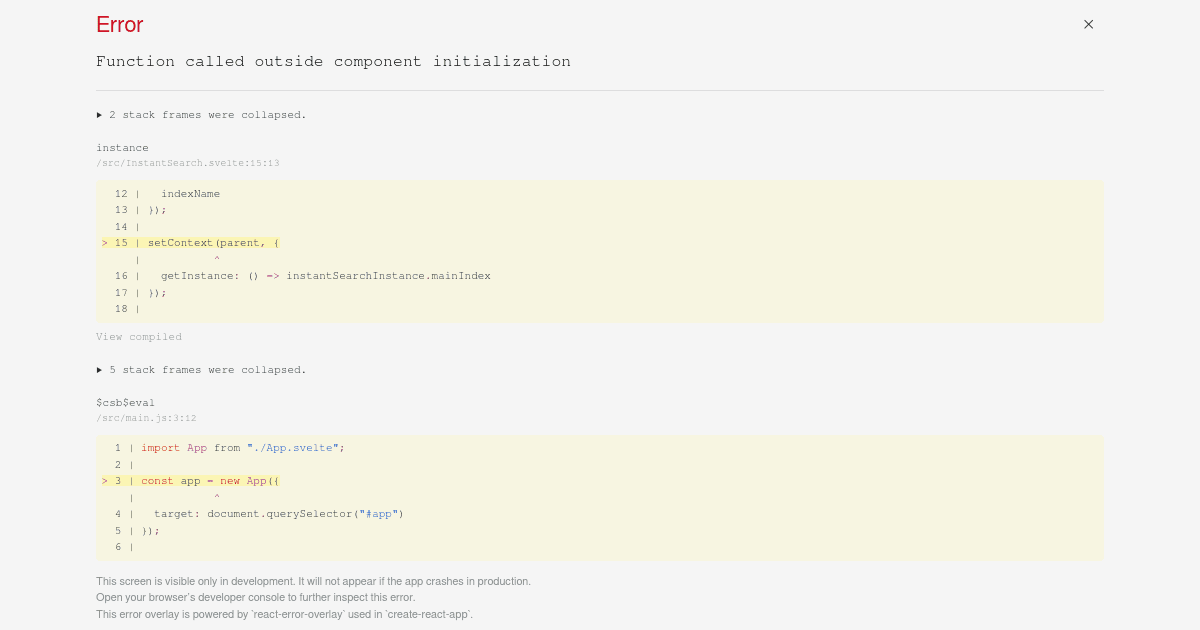Close the error overlay with the X
The image size is (1200, 630).
click(x=1088, y=24)
